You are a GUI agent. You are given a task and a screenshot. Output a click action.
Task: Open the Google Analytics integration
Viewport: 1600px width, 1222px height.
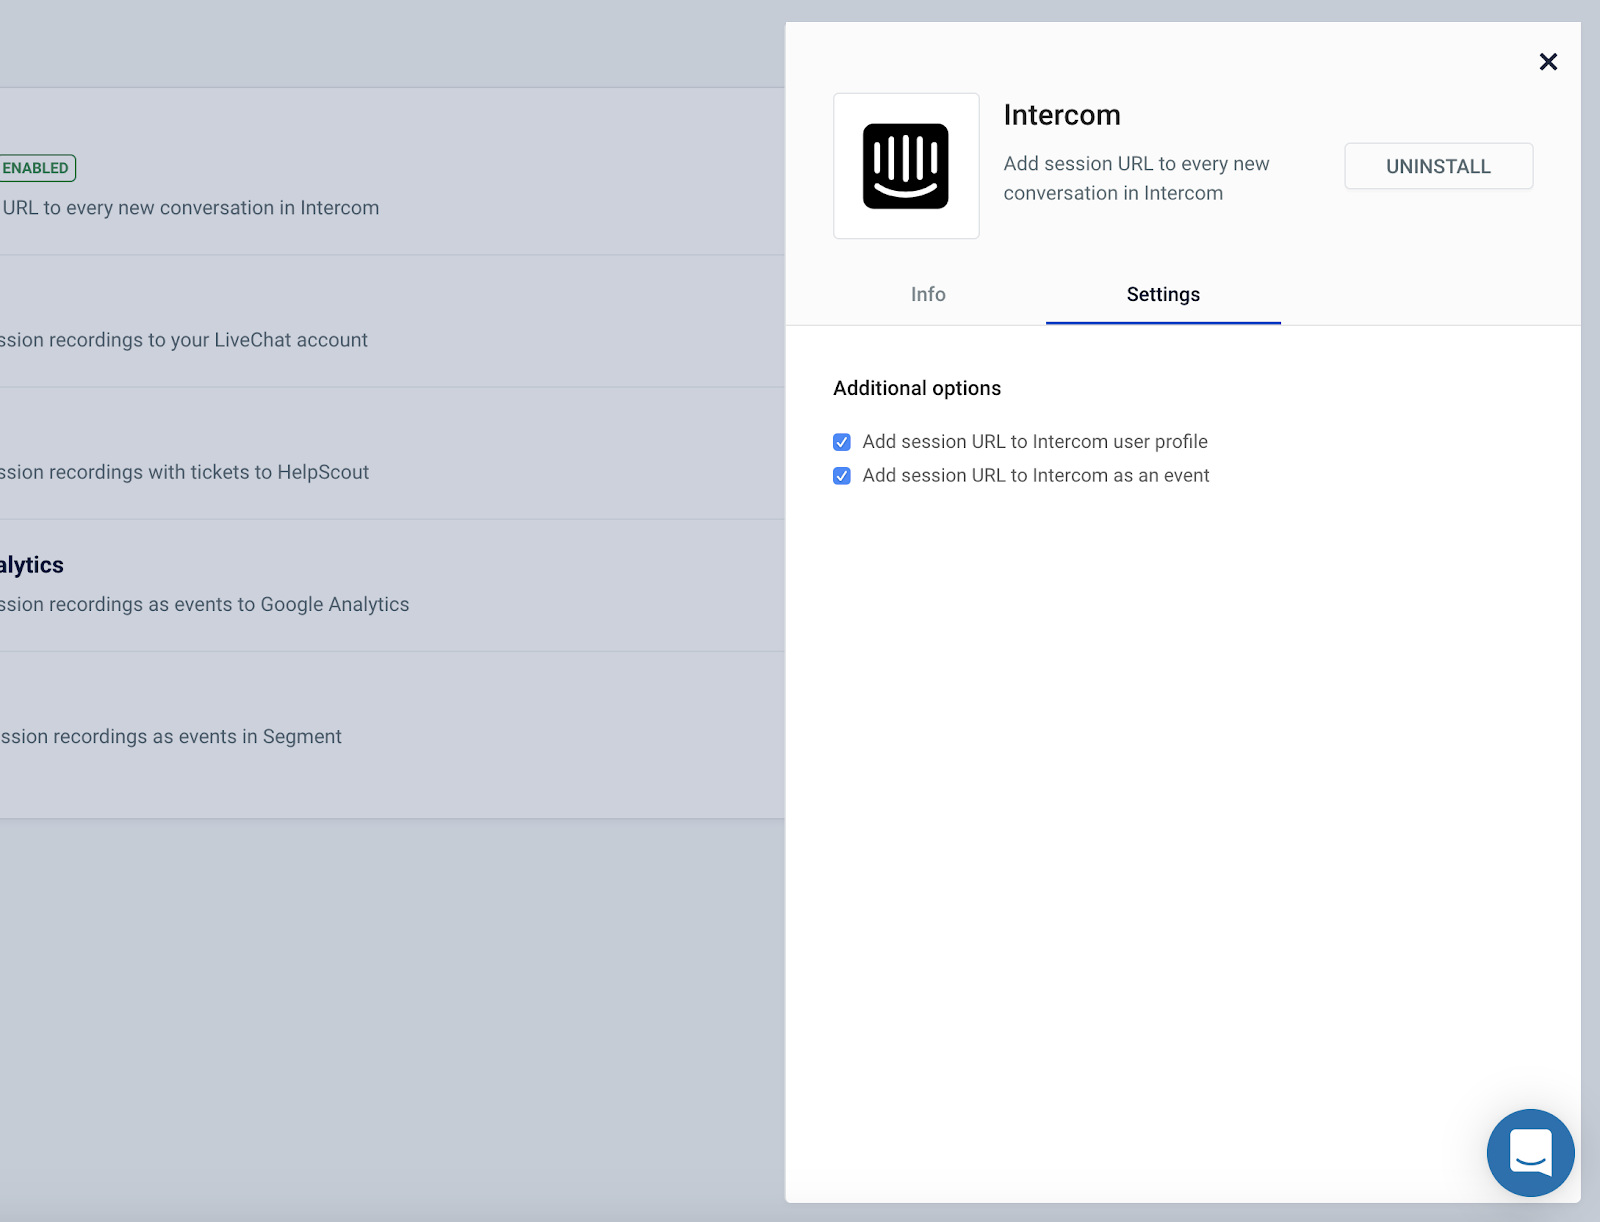204,603
